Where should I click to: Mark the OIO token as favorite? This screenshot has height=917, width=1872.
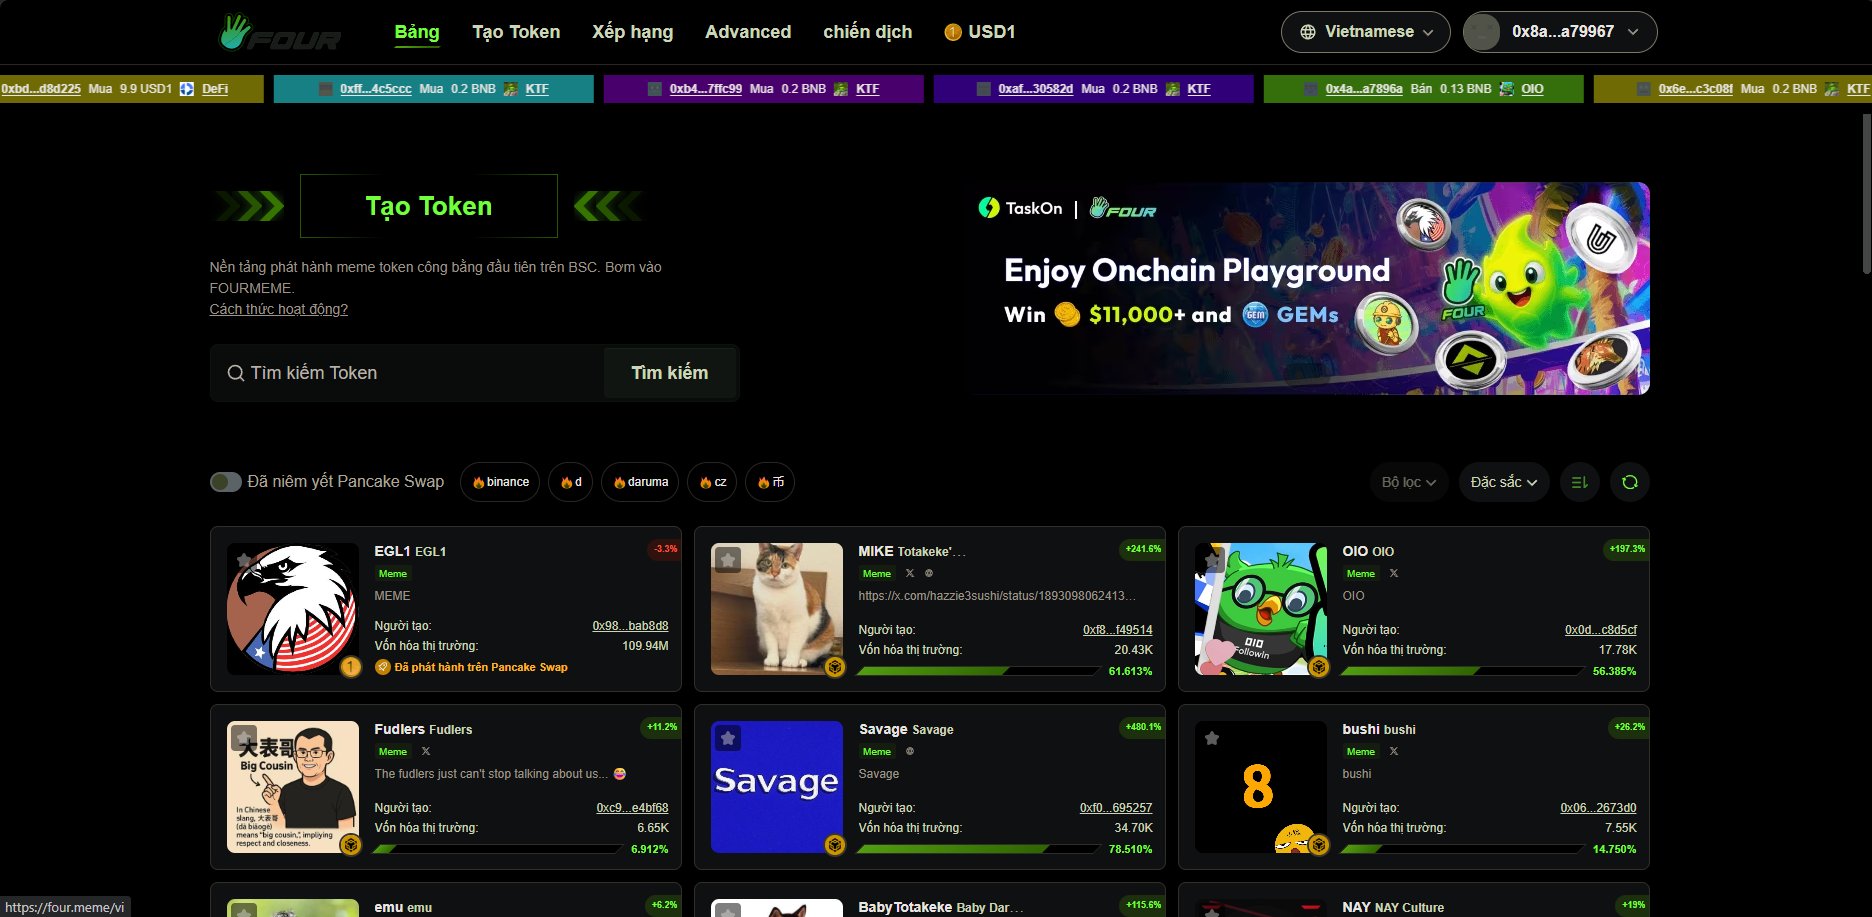coord(1212,560)
